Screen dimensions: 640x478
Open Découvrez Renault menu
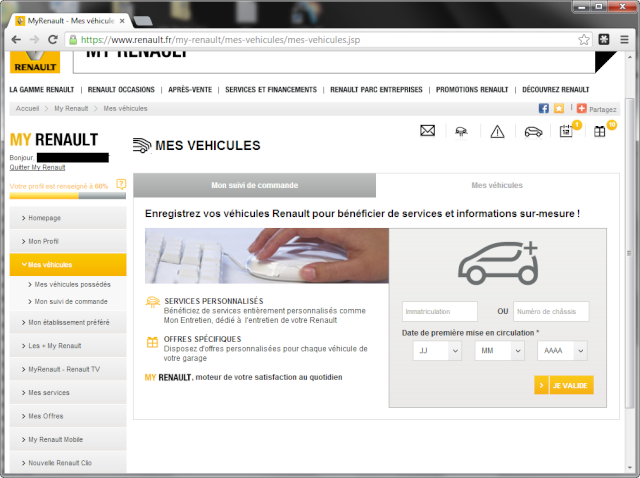[556, 89]
